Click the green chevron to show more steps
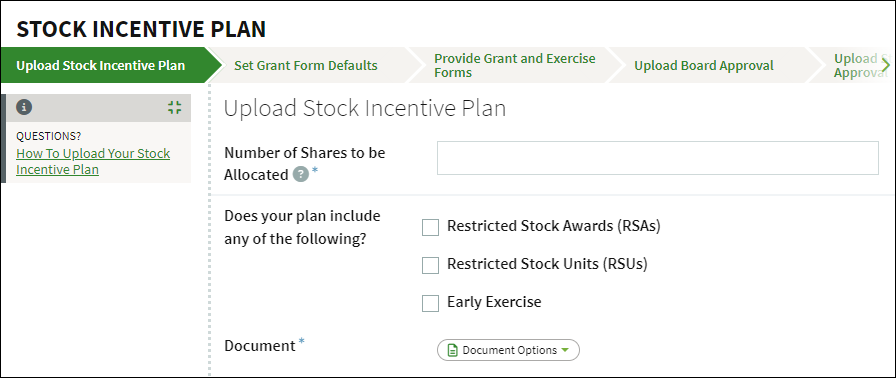The height and width of the screenshot is (378, 896). (885, 65)
